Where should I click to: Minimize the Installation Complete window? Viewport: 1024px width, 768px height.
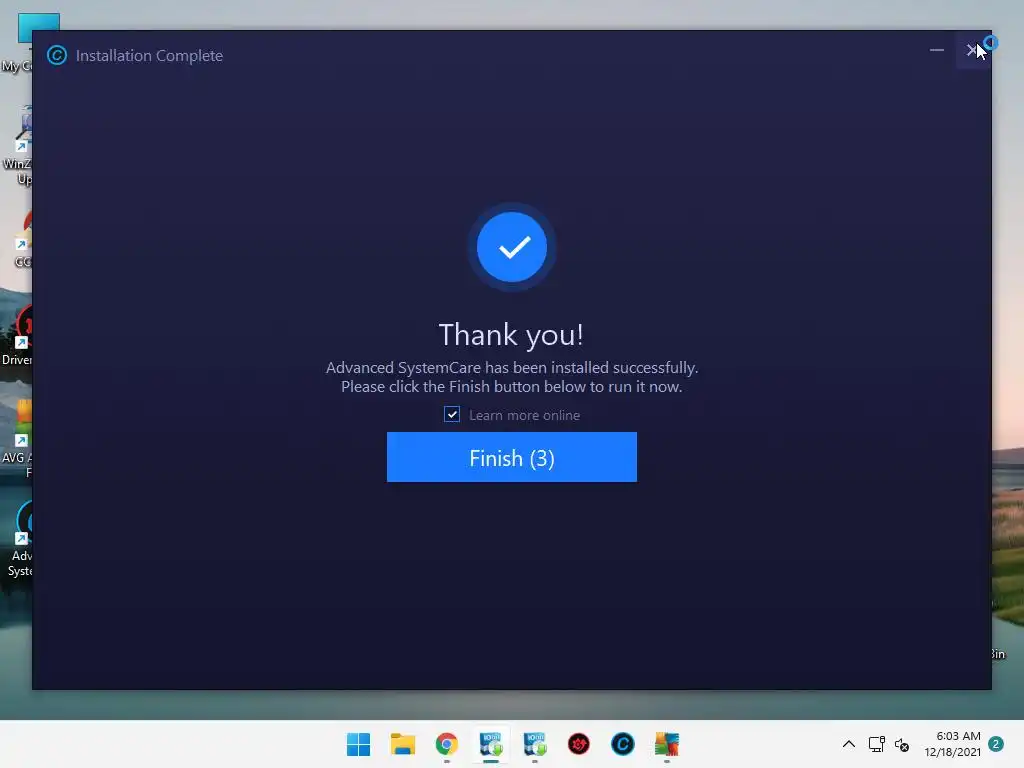point(936,50)
